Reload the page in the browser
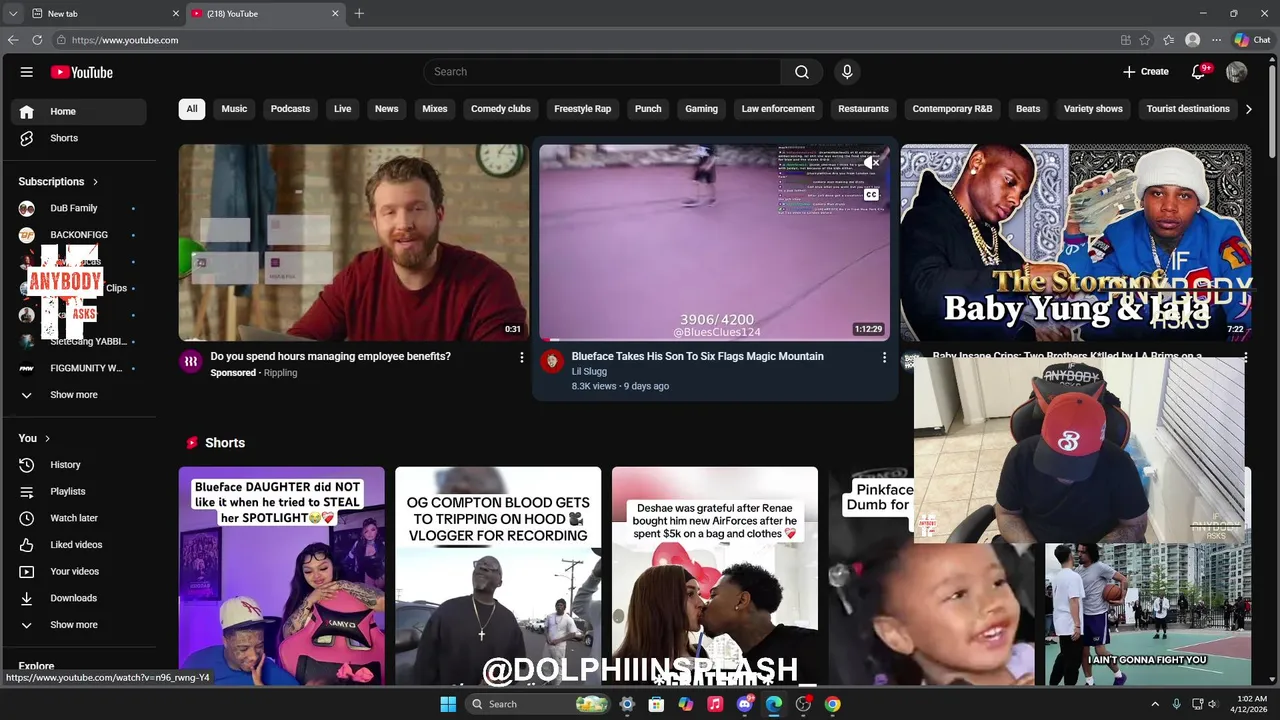1280x720 pixels. (37, 40)
